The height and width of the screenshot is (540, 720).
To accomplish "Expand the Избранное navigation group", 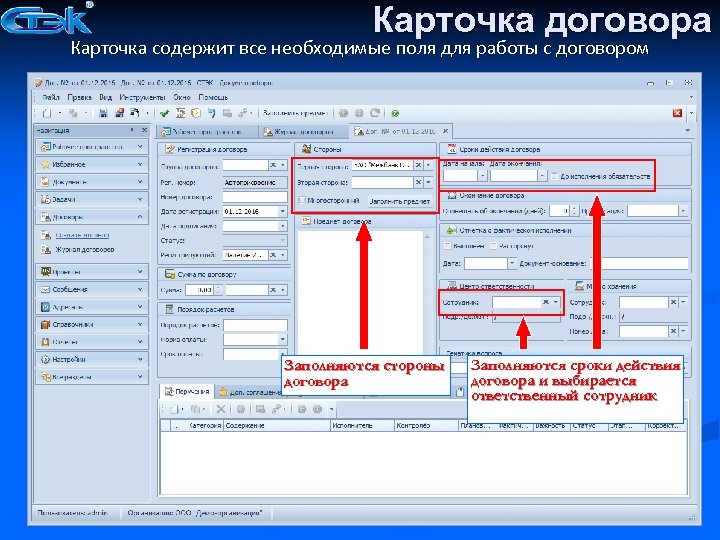I will 140,164.
